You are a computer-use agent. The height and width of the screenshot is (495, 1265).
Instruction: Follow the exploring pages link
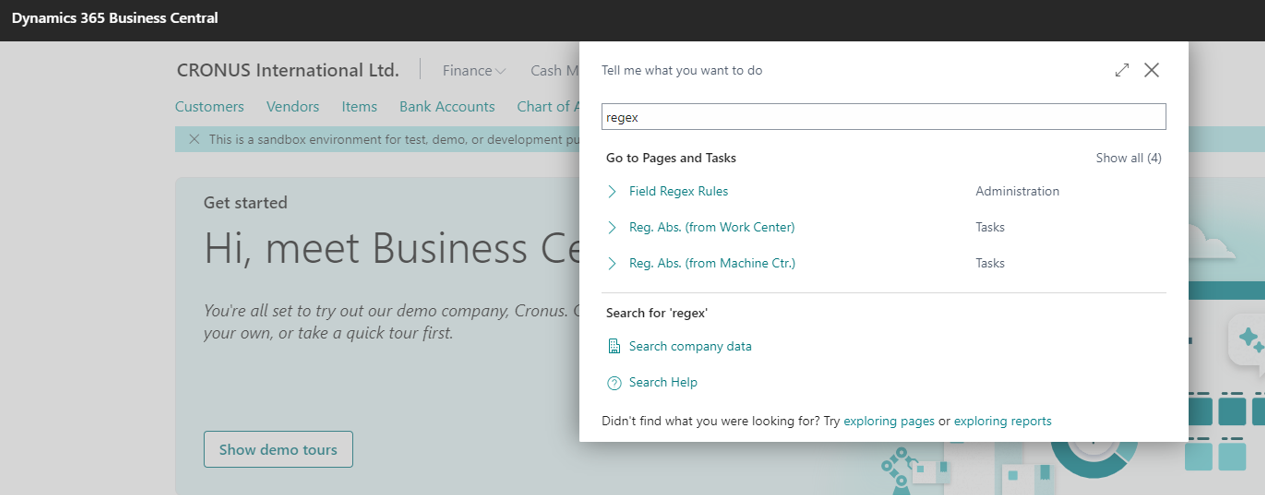pyautogui.click(x=888, y=421)
